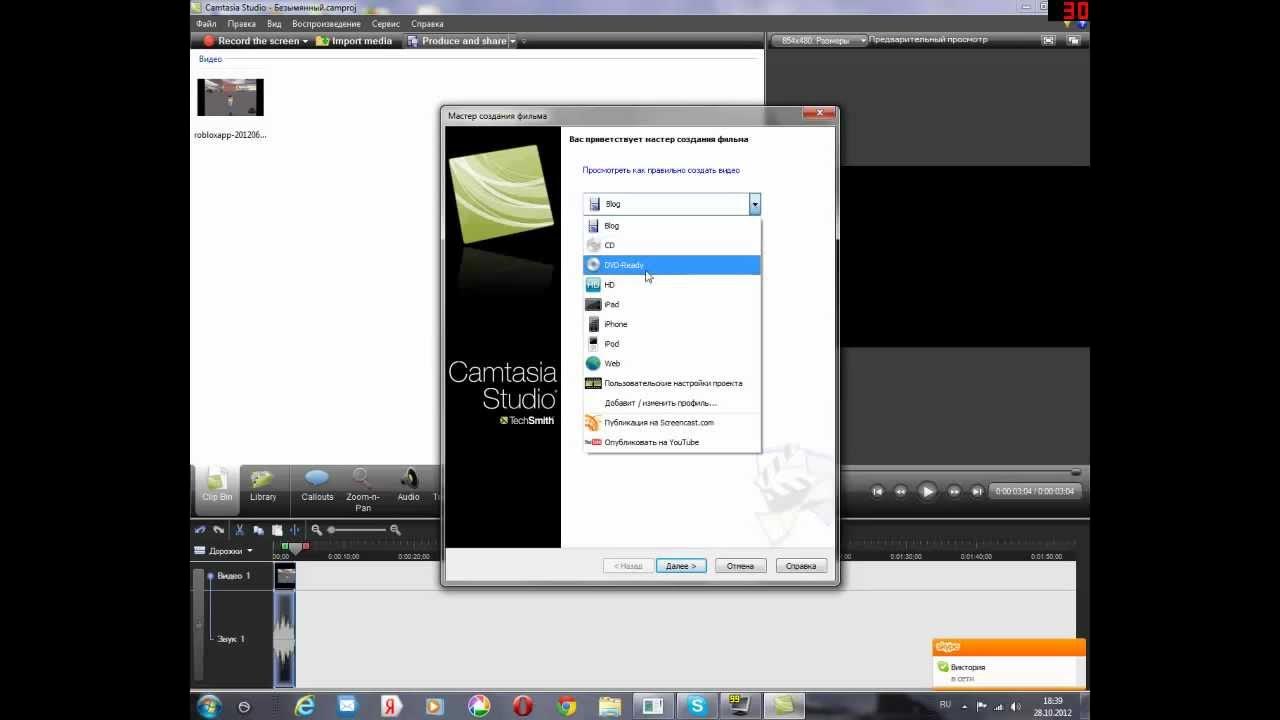Screen dimensions: 1280x720
Task: Select the DVD-Ready preset
Action: 672,265
